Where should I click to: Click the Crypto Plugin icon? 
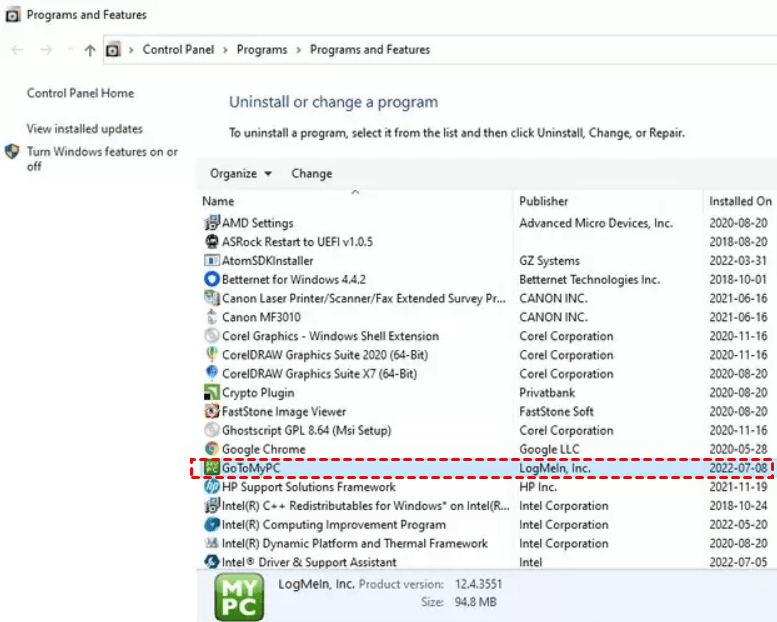(212, 392)
